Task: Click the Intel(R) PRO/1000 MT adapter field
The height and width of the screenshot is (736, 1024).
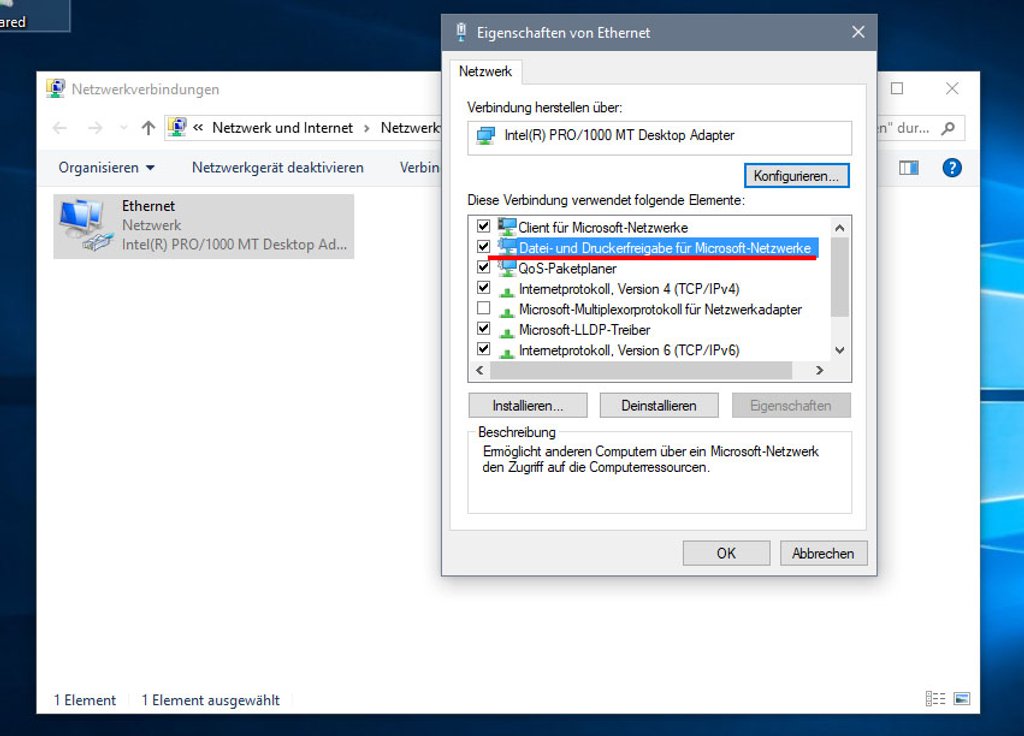Action: (660, 137)
